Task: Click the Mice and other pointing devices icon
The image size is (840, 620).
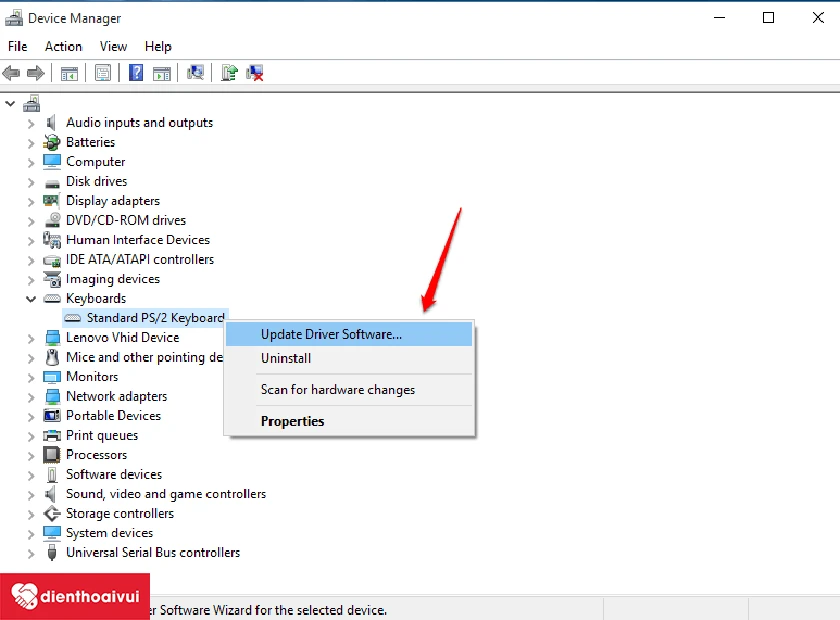Action: (52, 357)
